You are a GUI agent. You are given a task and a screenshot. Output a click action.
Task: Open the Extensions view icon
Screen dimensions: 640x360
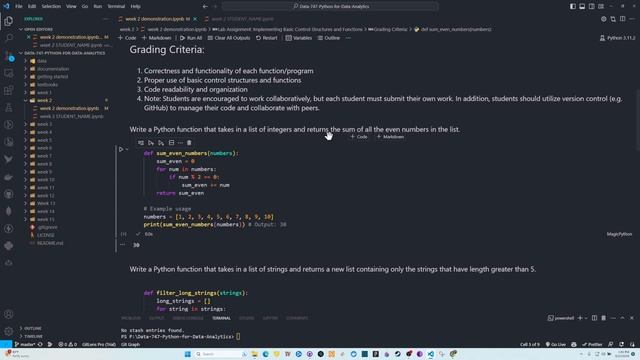[9, 90]
